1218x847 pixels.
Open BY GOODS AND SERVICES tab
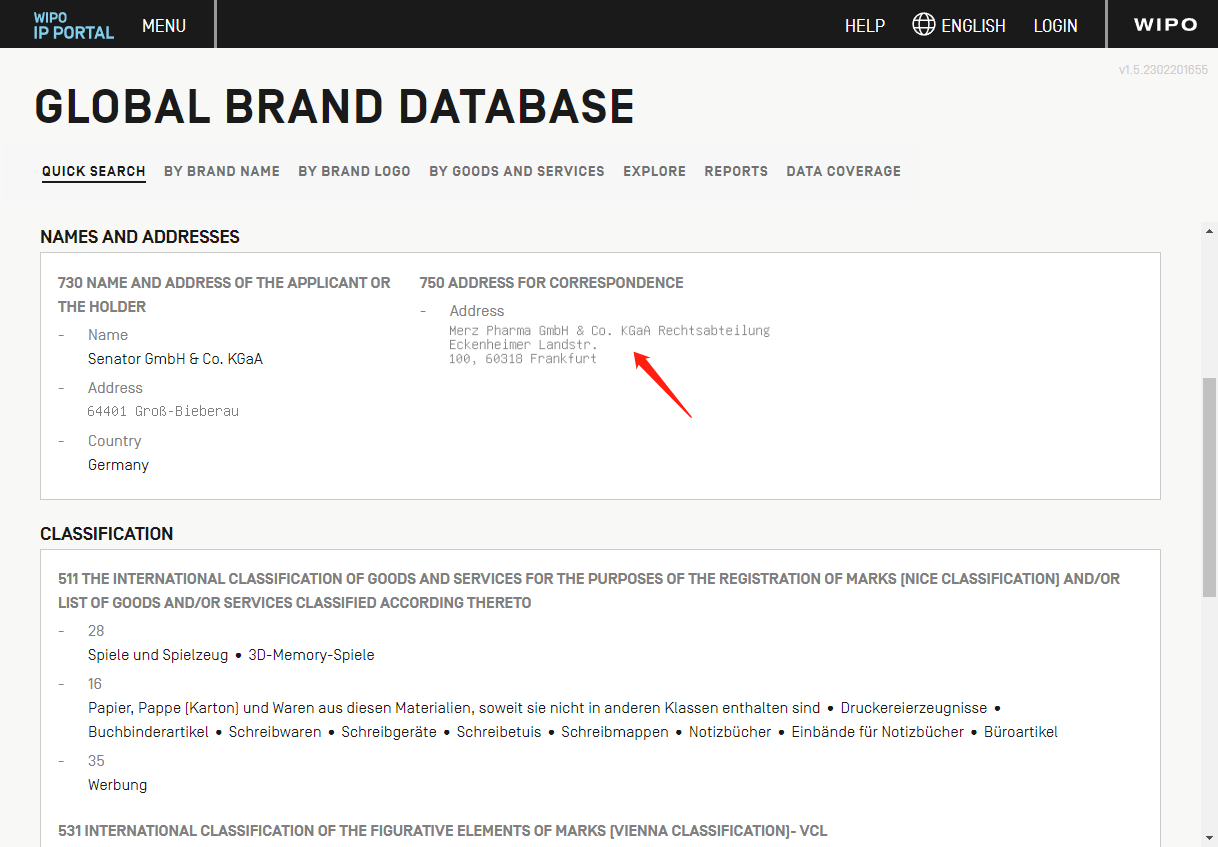(517, 171)
